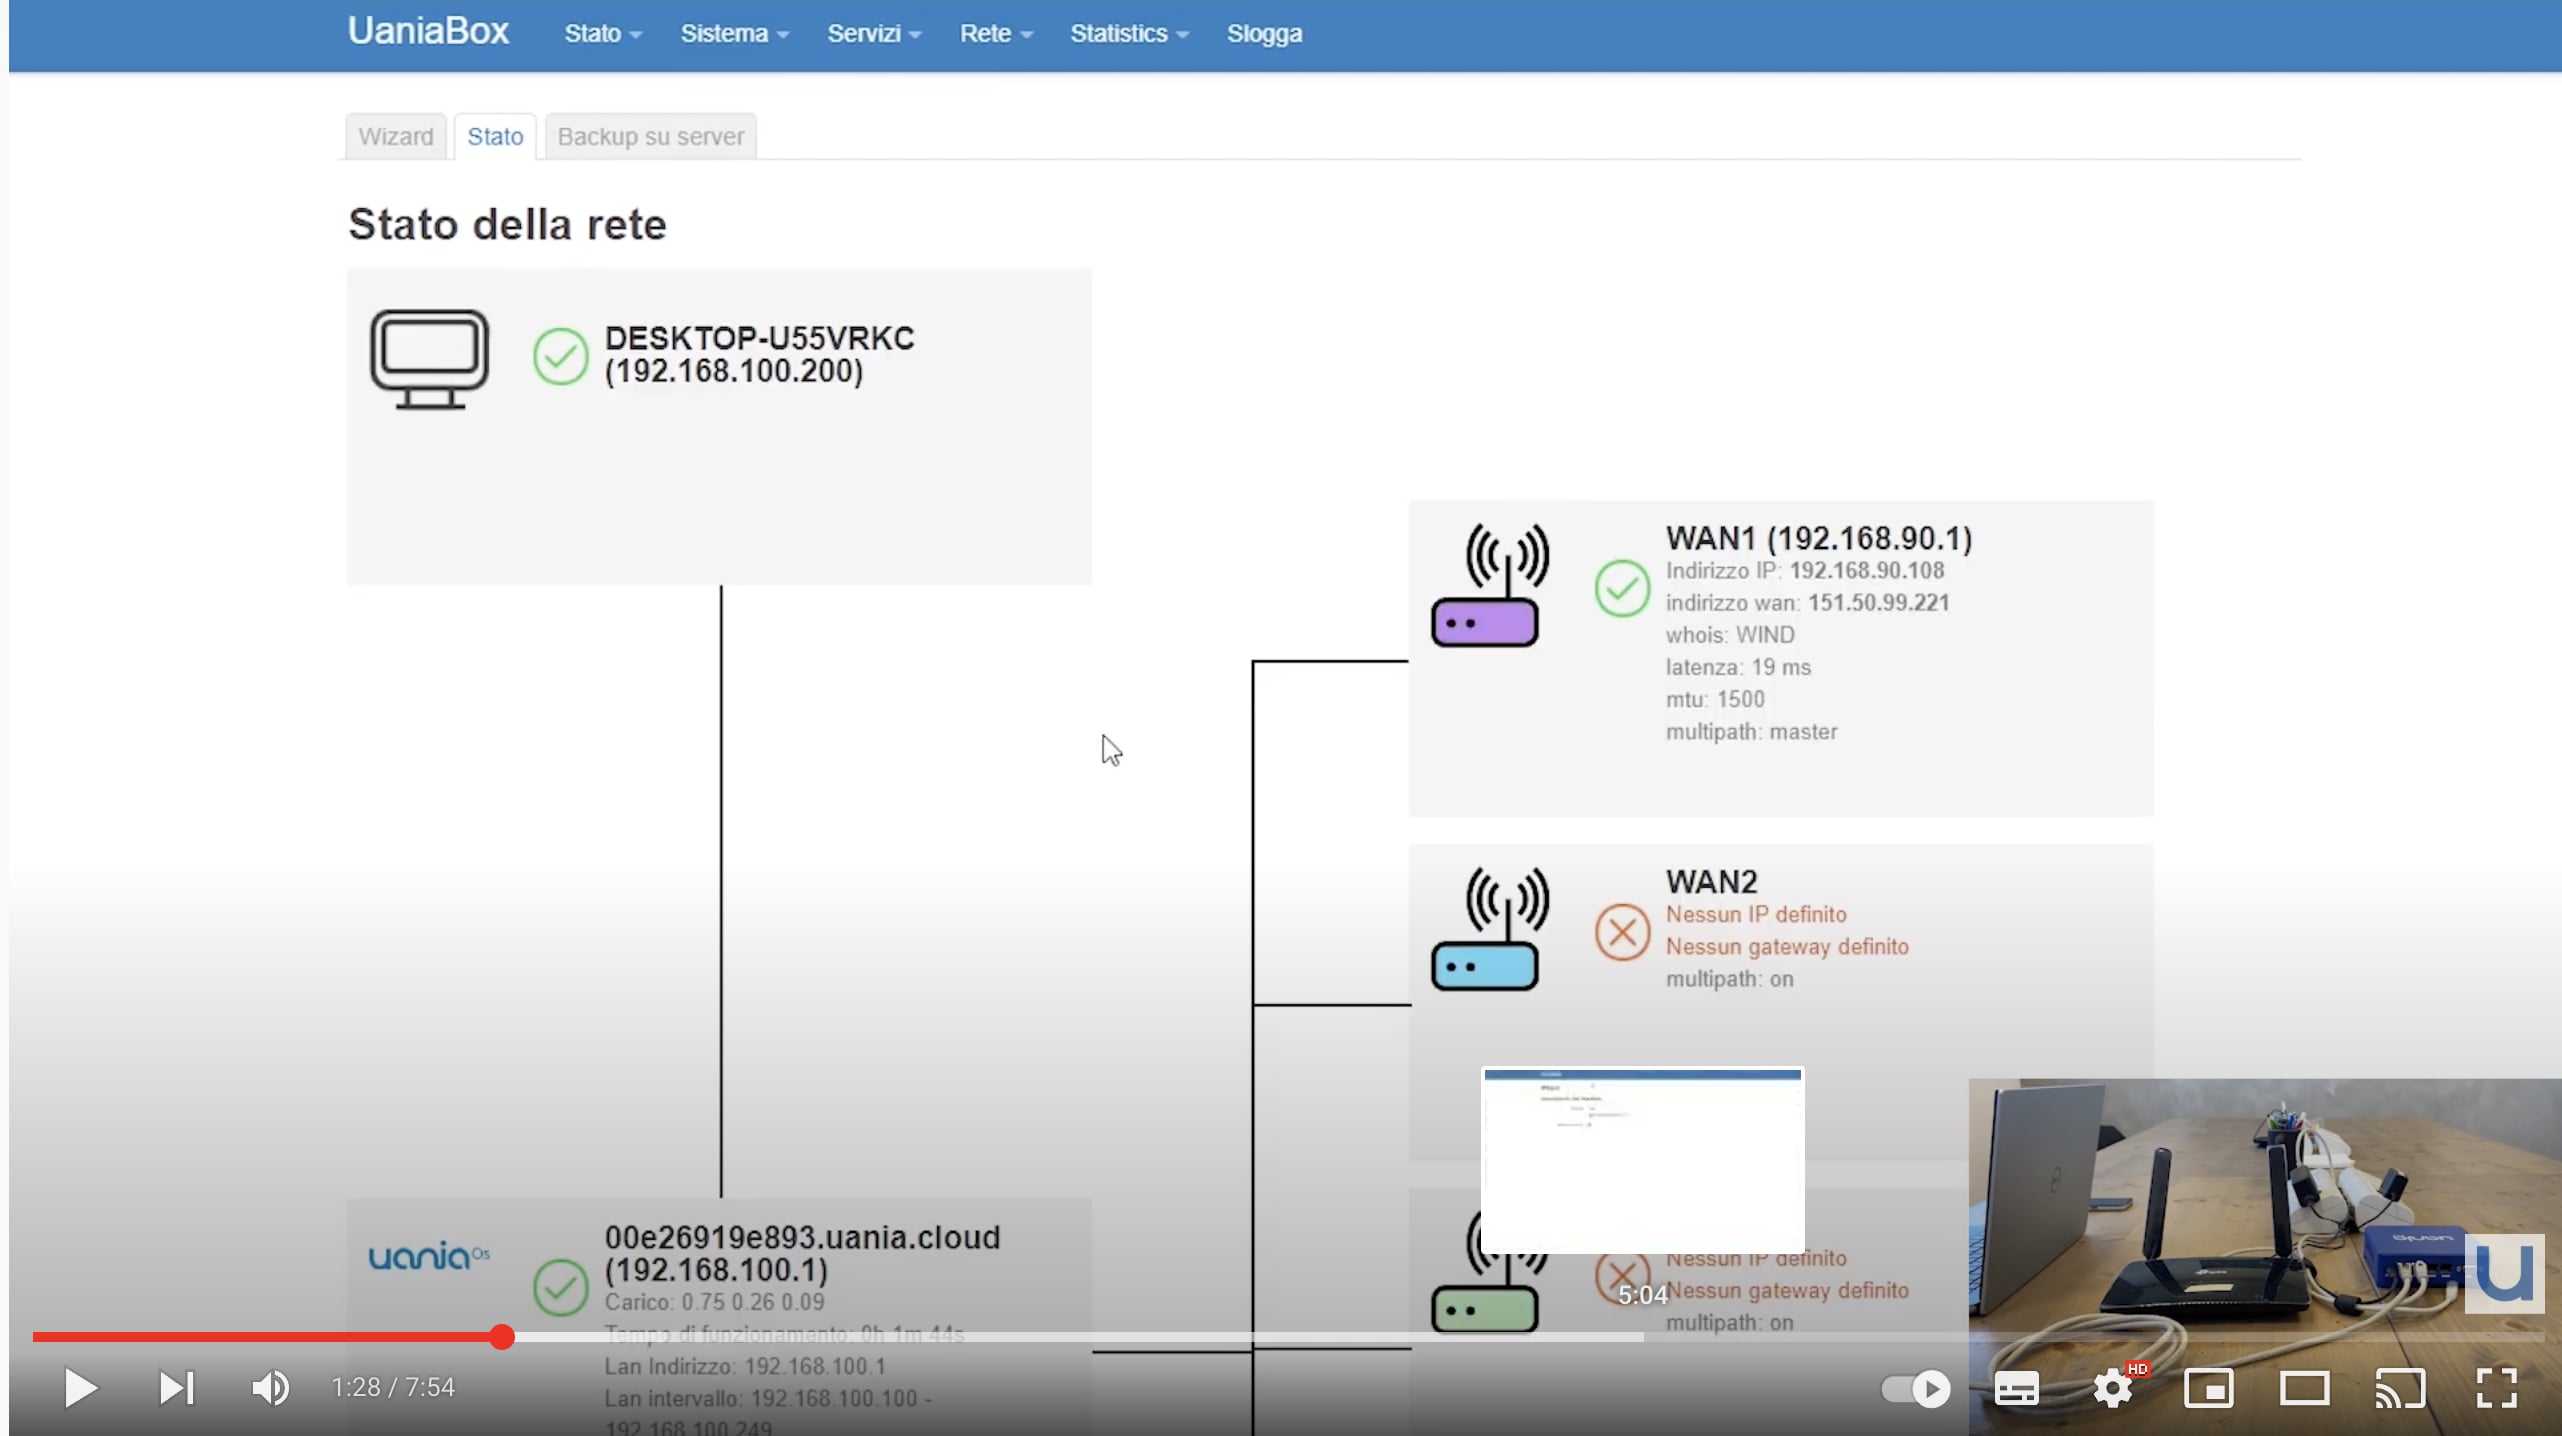Click green check next to DESKTOP-U55VRKC
Screen dimensions: 2562x1436
point(560,356)
